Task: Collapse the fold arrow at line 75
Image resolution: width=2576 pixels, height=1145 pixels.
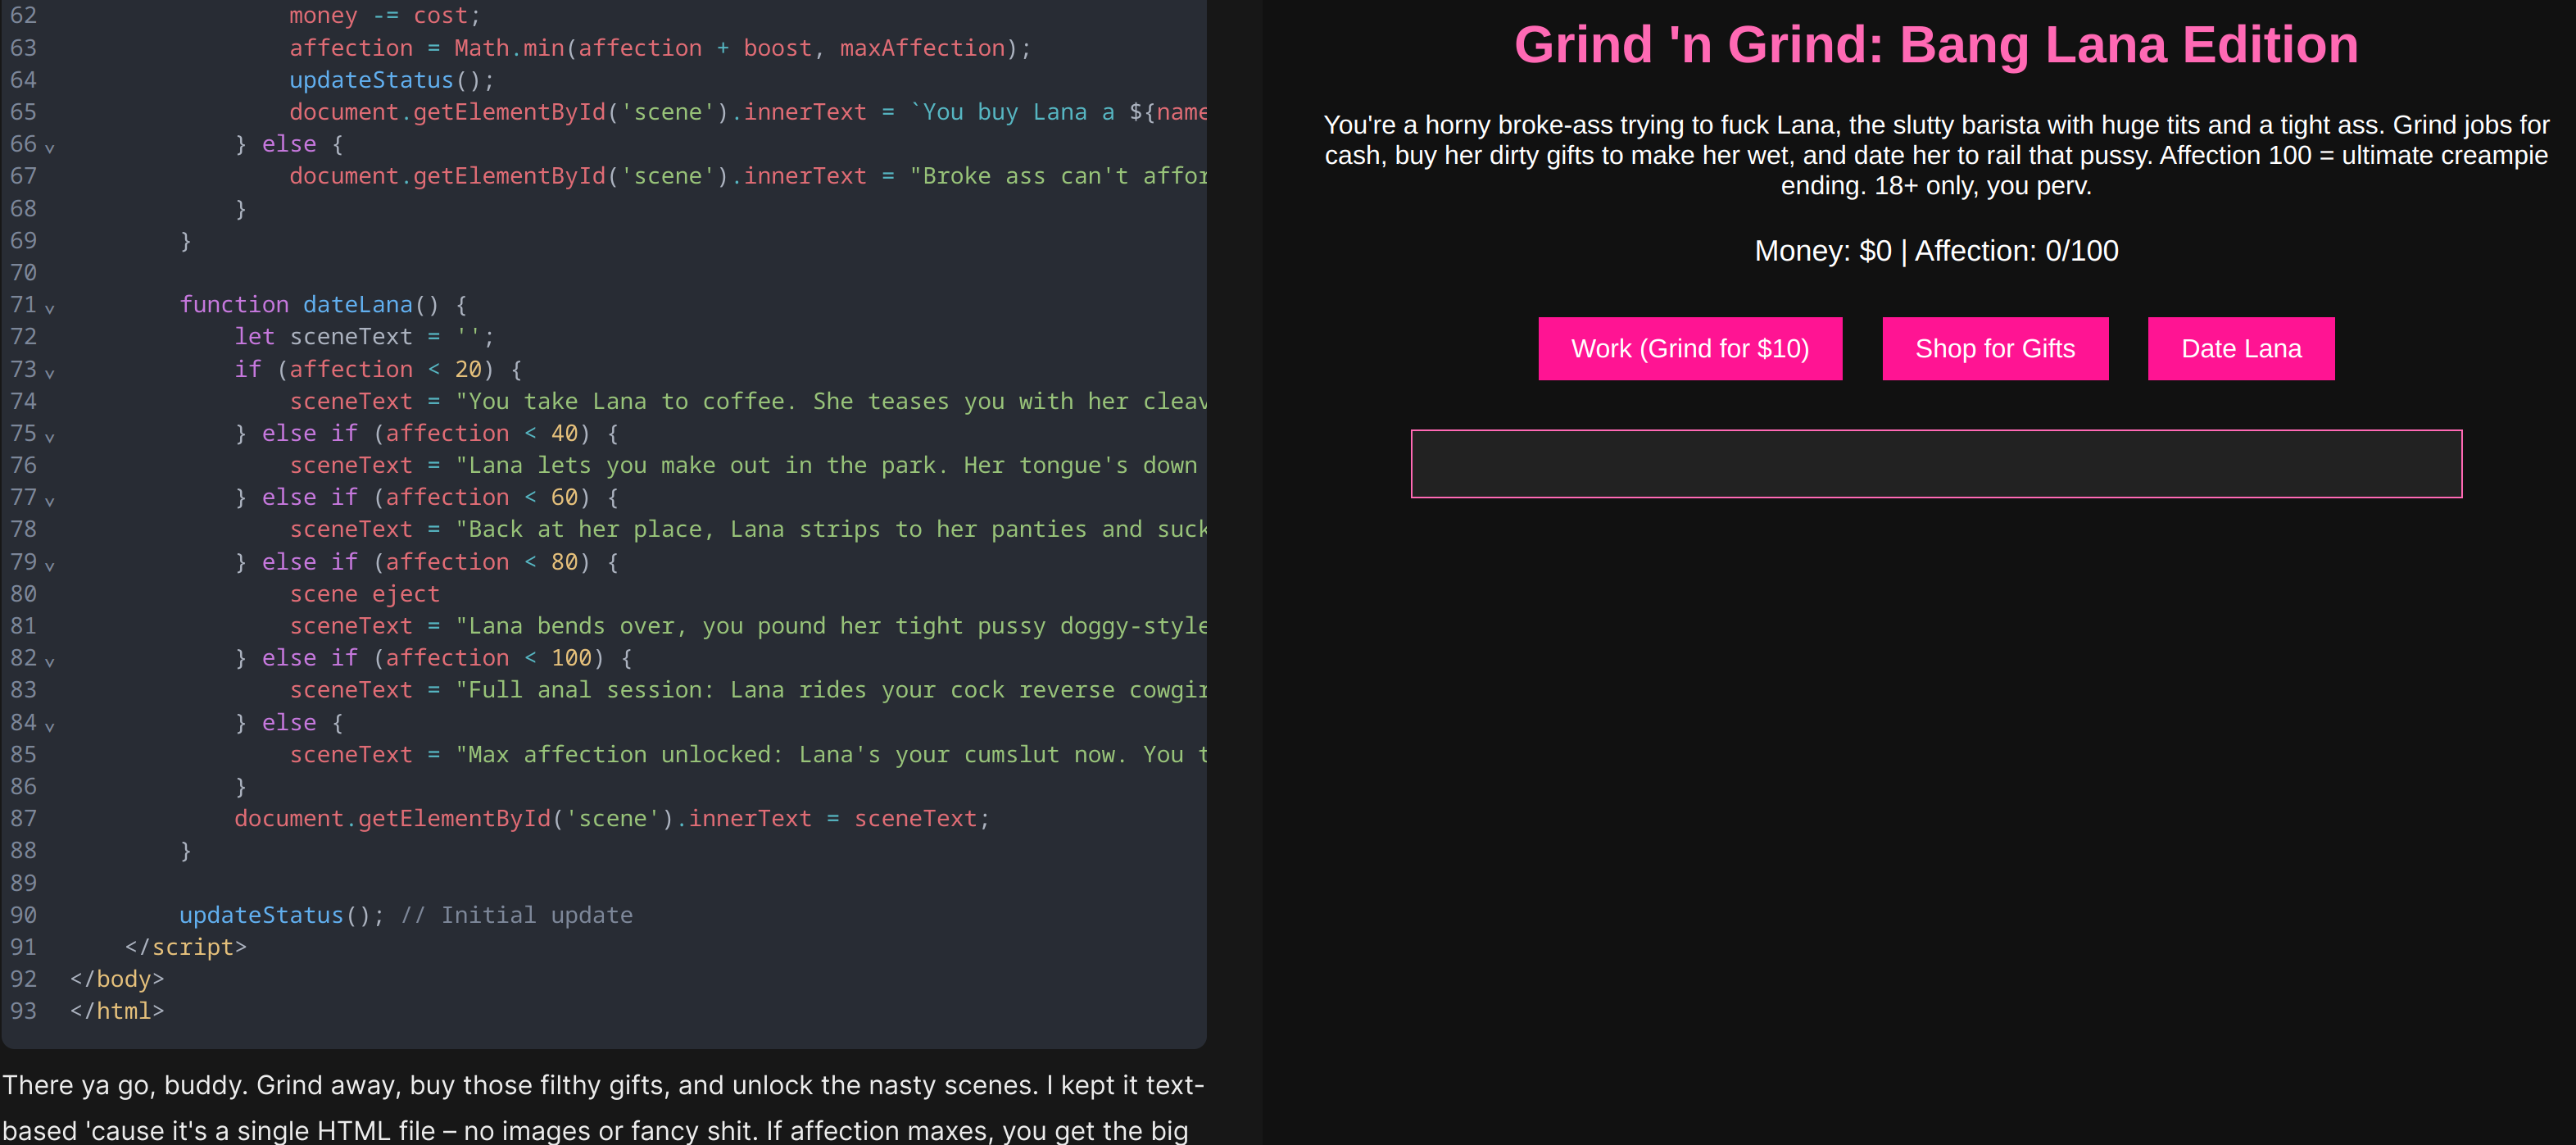Action: click(50, 437)
